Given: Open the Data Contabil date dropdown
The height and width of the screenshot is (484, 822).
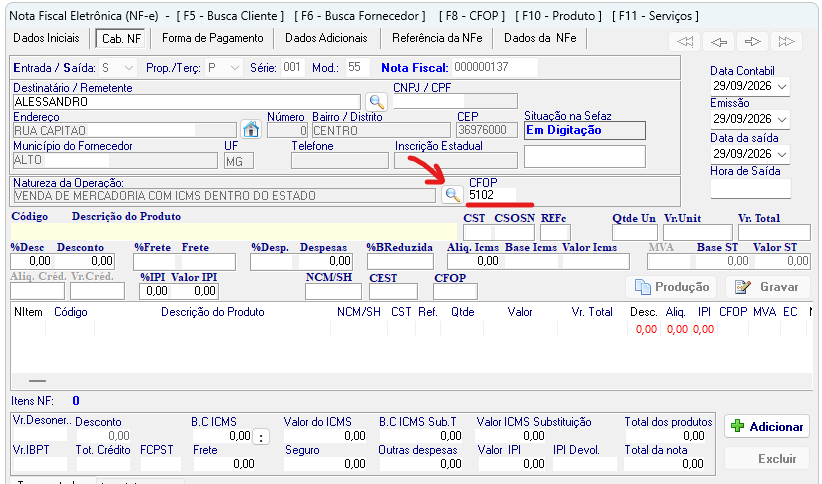Looking at the screenshot, I should 782,87.
